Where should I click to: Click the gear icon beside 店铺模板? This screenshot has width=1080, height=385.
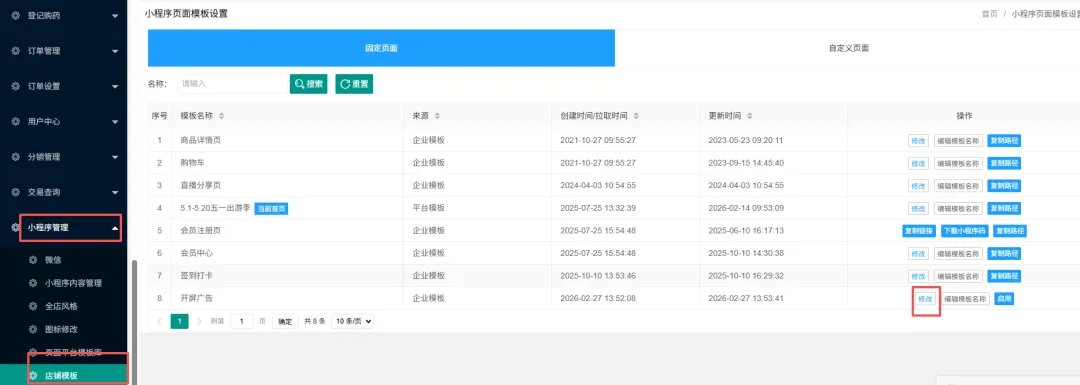[x=32, y=375]
